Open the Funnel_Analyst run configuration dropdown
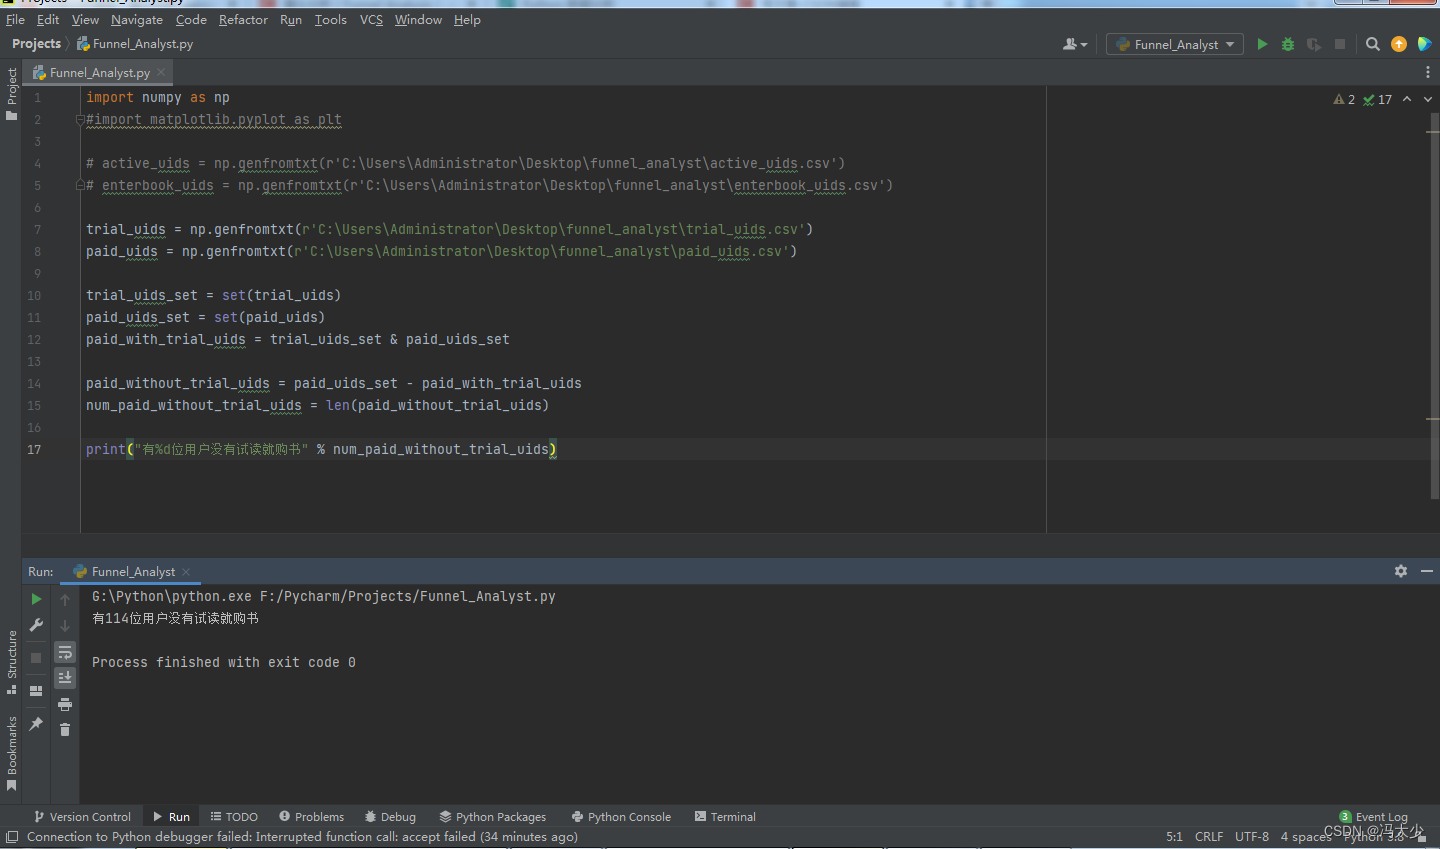The image size is (1440, 849). point(1175,44)
